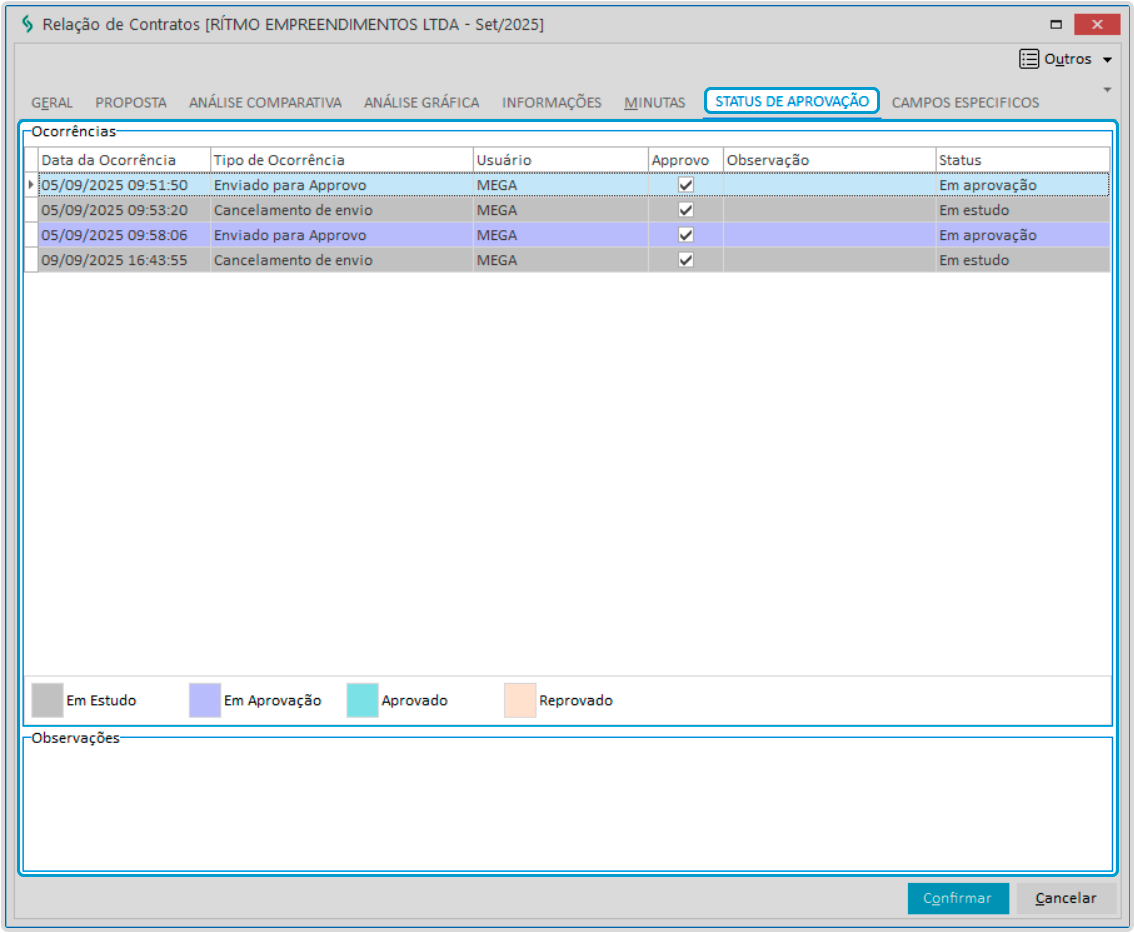The height and width of the screenshot is (933, 1134).
Task: Click the Observação cell in 09:58:06 row
Action: (x=830, y=235)
